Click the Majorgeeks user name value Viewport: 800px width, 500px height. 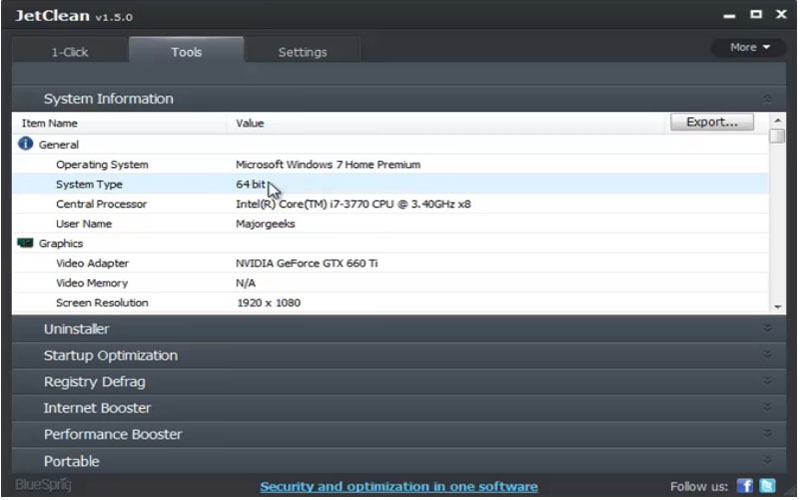coord(265,224)
